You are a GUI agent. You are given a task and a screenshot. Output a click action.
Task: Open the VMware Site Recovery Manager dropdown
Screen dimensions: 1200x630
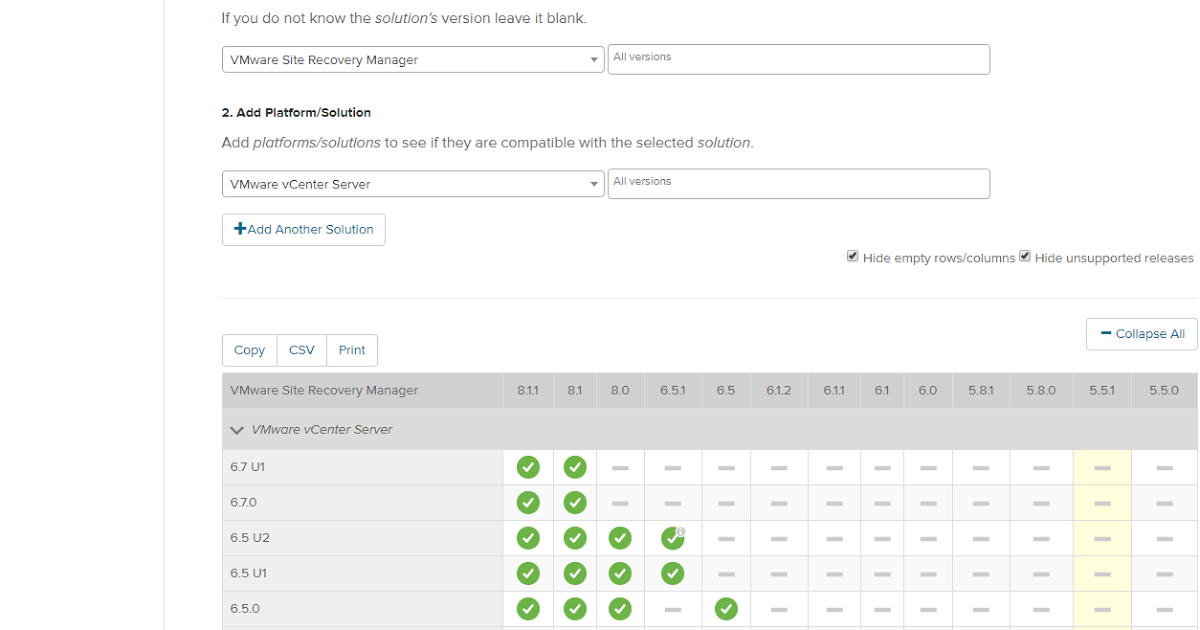(x=412, y=60)
